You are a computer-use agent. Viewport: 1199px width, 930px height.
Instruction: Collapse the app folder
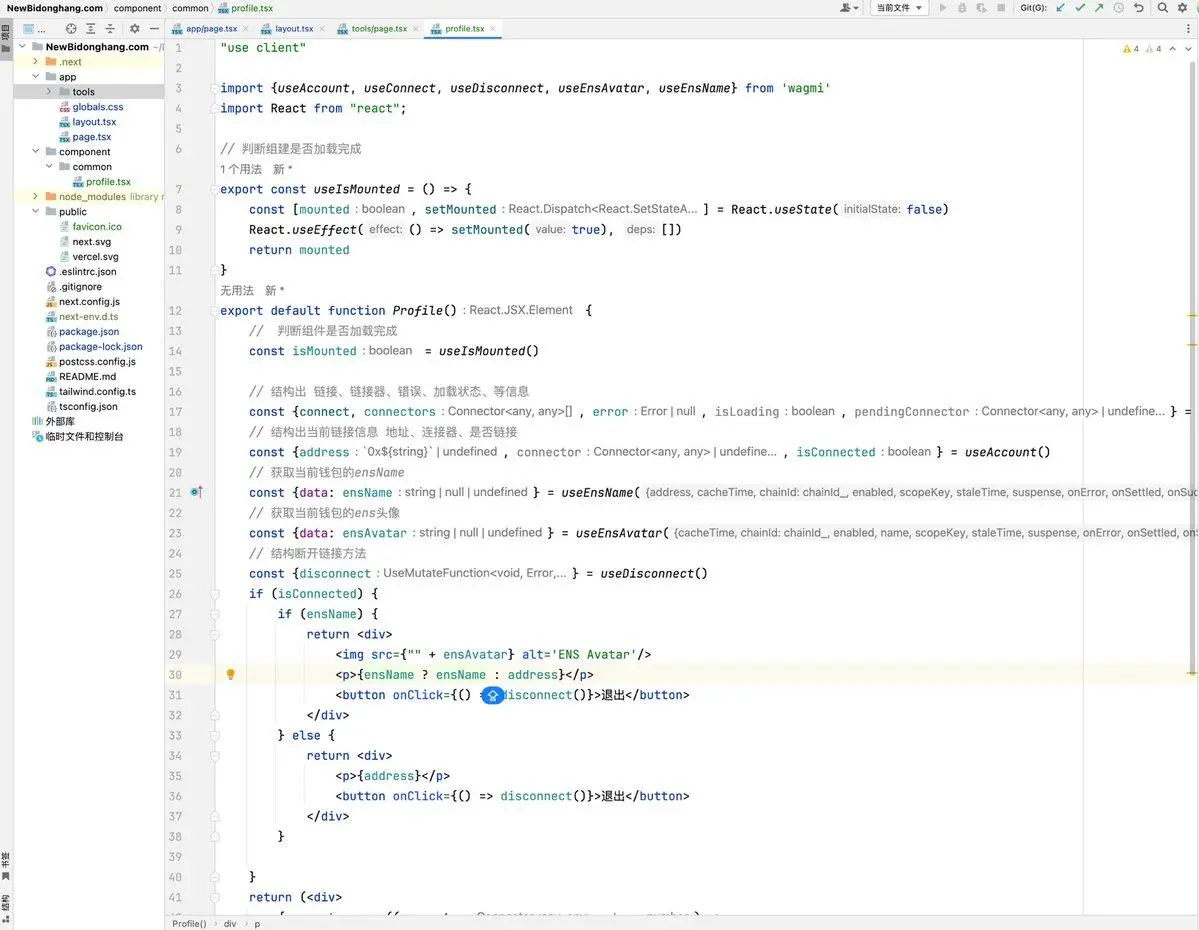tap(35, 76)
